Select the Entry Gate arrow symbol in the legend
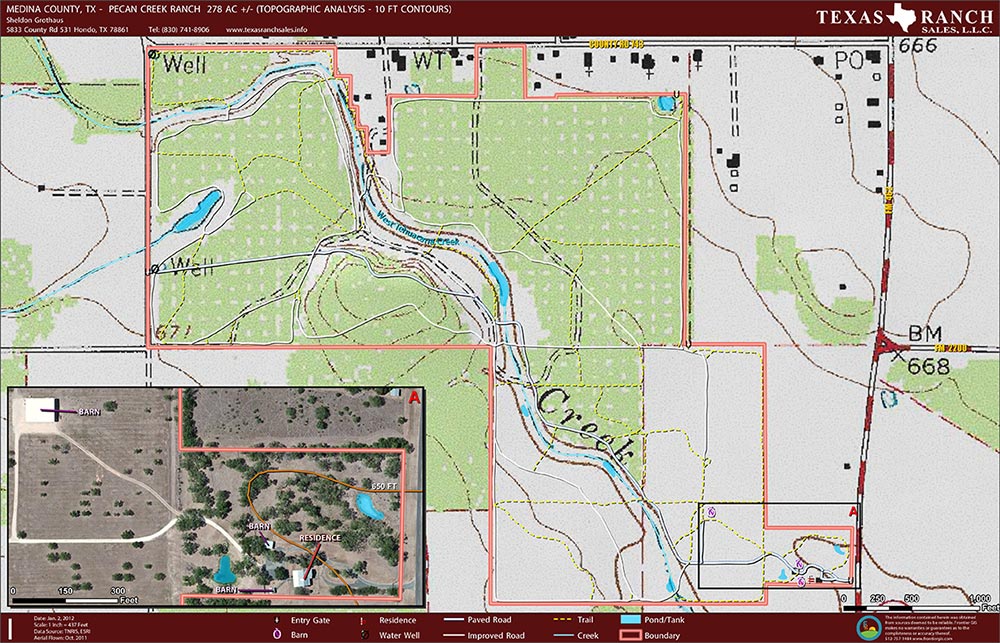The width and height of the screenshot is (1000, 643). (x=275, y=619)
